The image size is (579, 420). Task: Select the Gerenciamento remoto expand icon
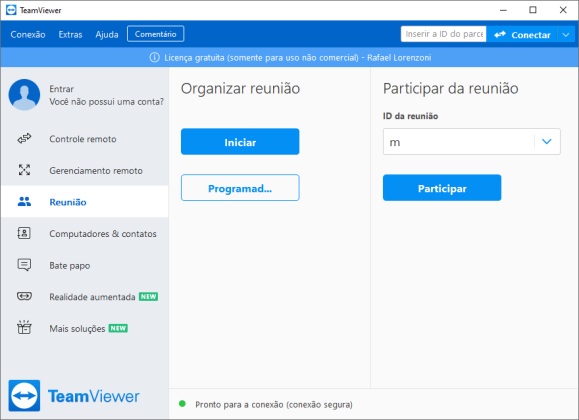point(24,170)
